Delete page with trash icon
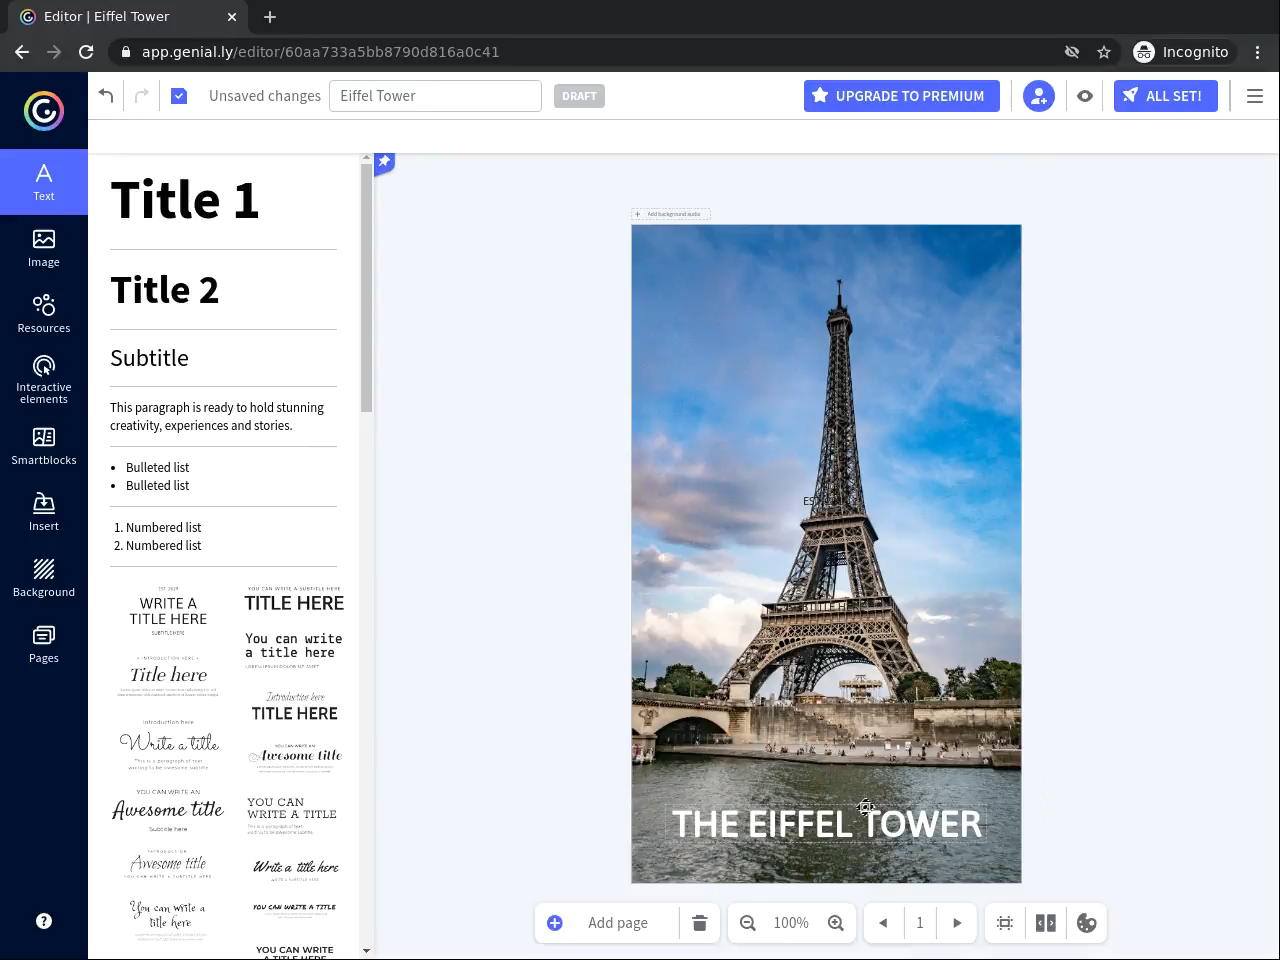The image size is (1280, 960). point(700,923)
